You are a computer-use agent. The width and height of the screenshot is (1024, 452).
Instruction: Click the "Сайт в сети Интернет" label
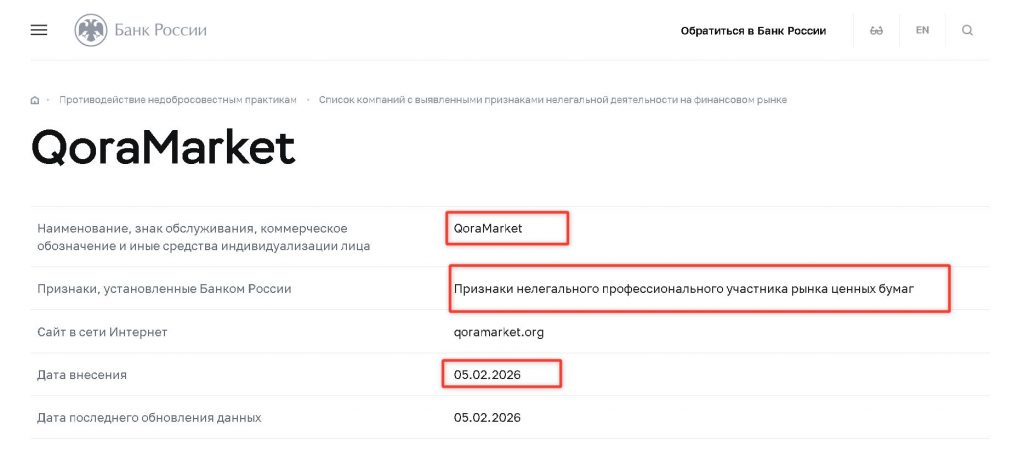coord(102,332)
